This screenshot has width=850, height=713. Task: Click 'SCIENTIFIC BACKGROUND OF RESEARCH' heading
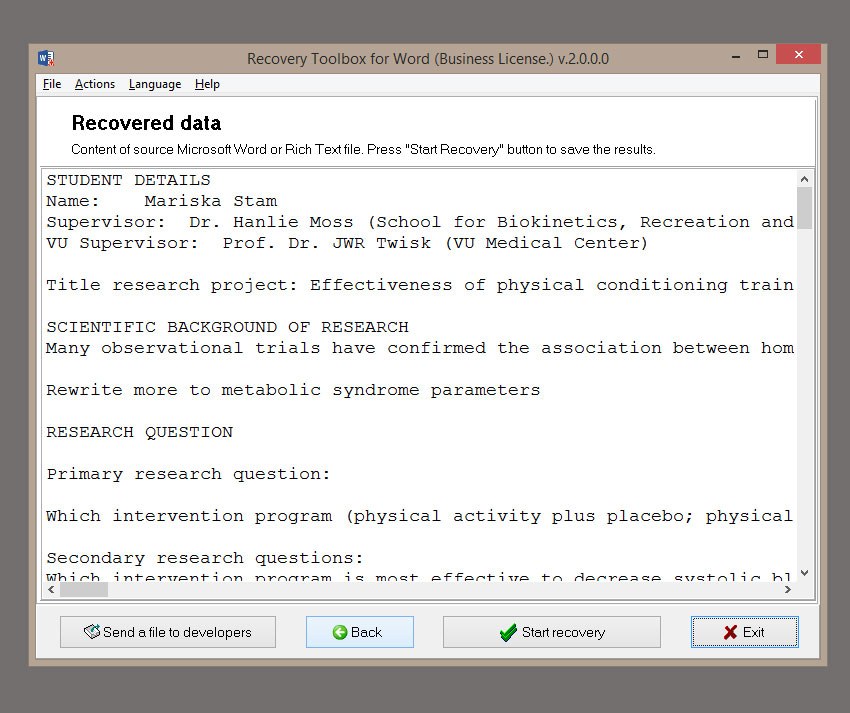point(227,327)
